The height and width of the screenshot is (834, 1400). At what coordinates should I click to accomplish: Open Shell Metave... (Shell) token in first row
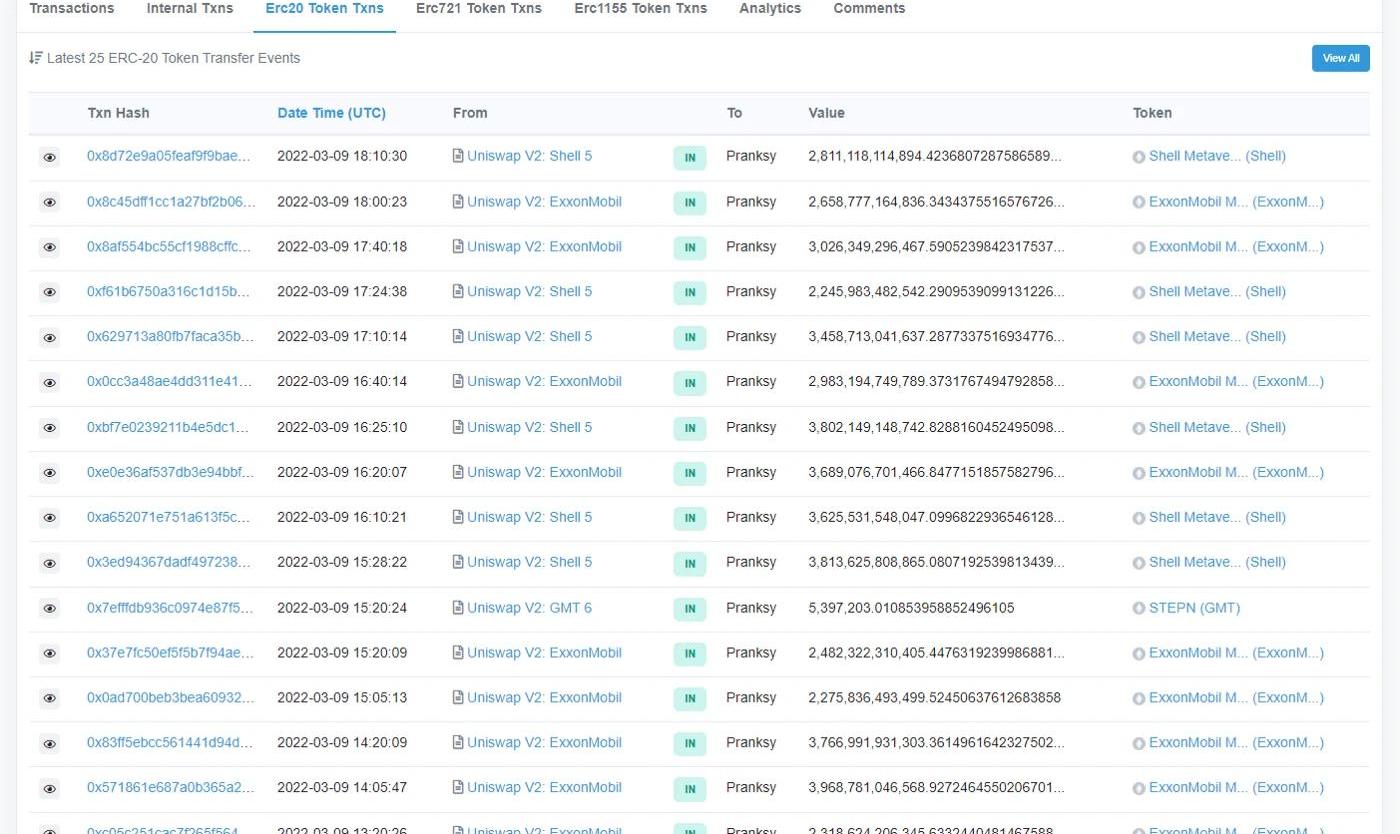coord(1216,156)
